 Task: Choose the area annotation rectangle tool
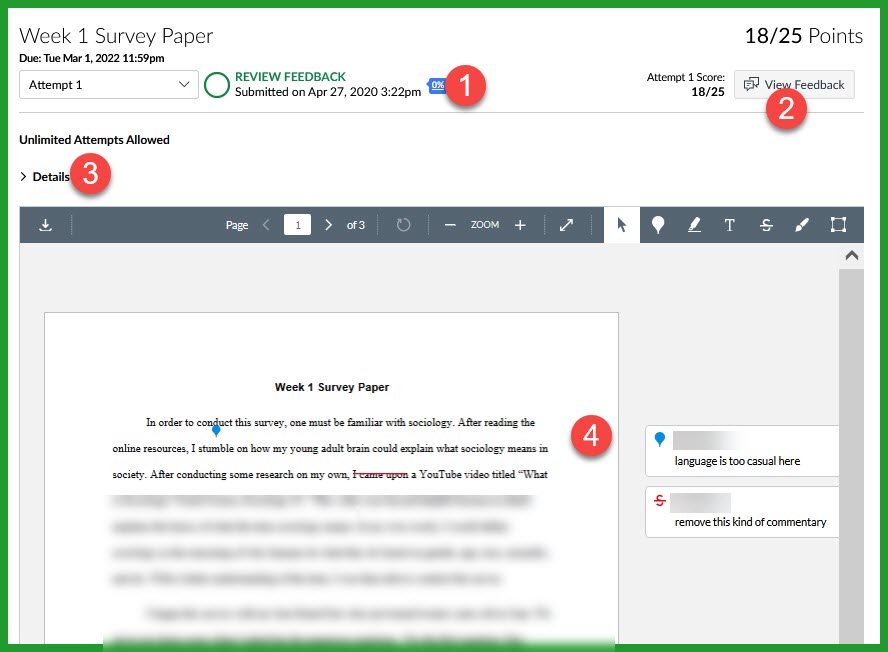(838, 225)
